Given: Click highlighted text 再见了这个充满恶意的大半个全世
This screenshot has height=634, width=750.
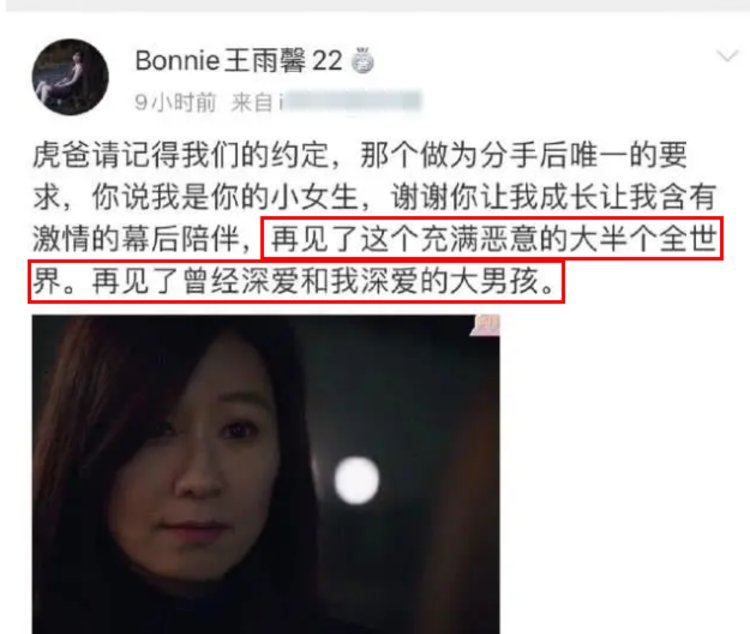Looking at the screenshot, I should (493, 238).
